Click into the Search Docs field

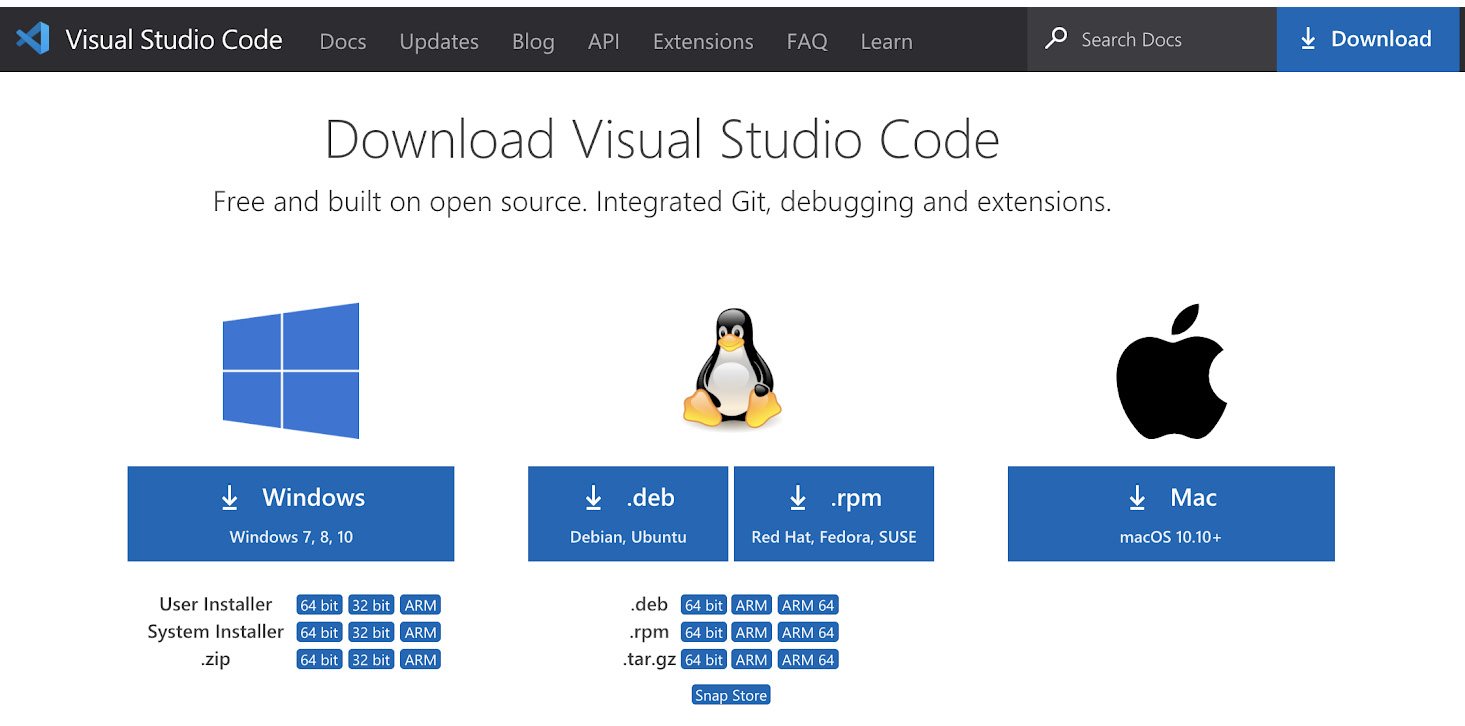(1152, 39)
